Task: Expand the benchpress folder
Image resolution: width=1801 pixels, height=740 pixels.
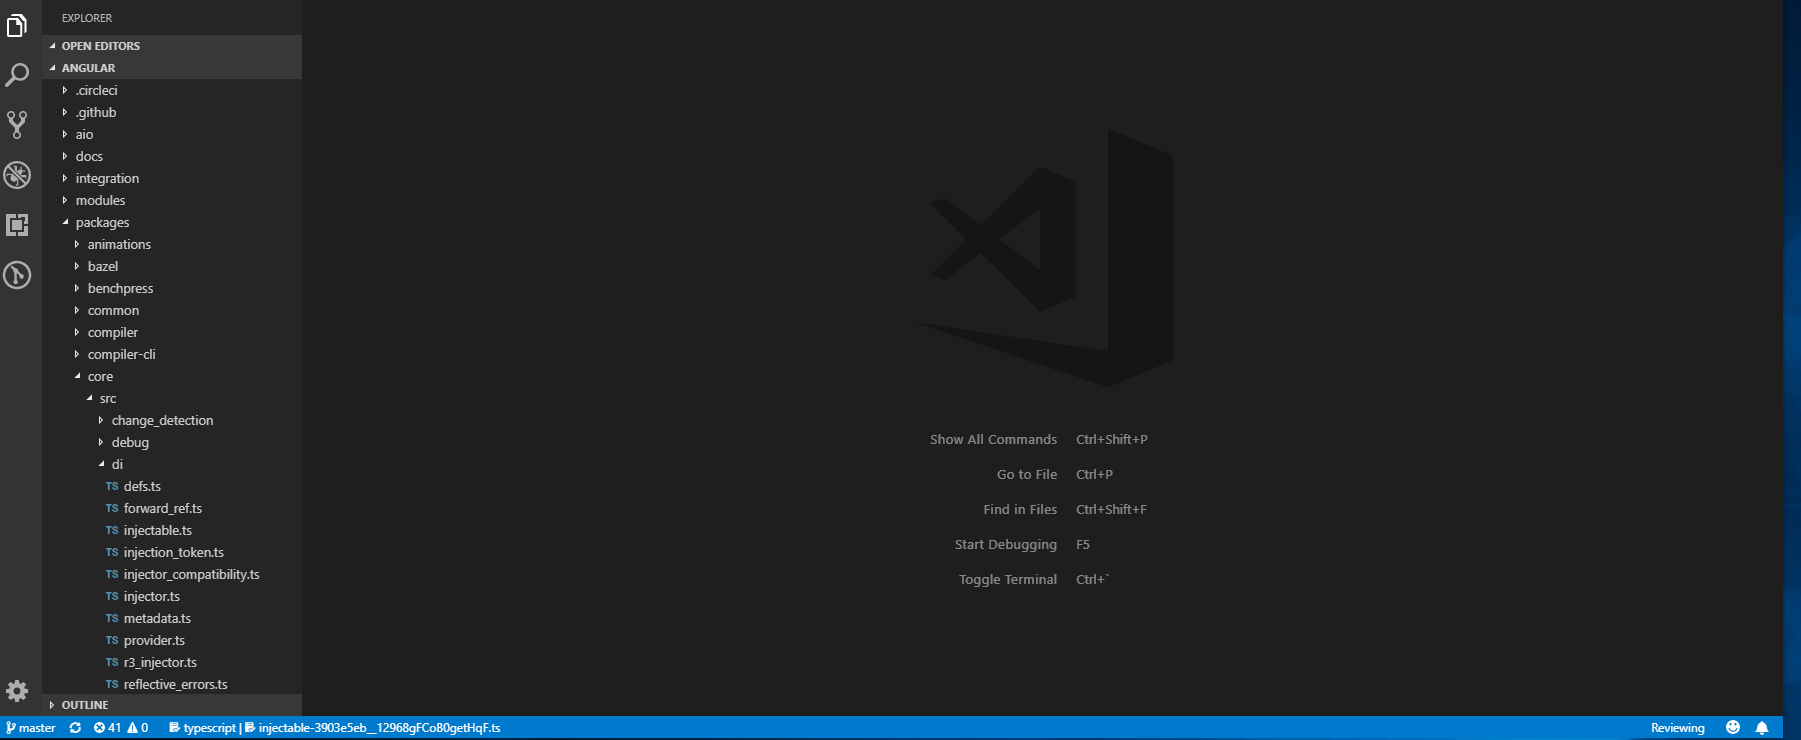Action: coord(172,288)
